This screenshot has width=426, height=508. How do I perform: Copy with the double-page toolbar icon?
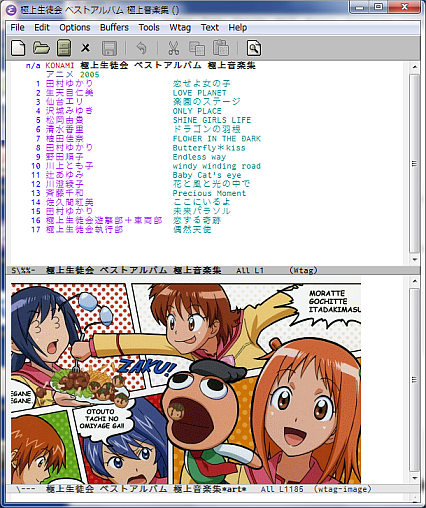(197, 48)
